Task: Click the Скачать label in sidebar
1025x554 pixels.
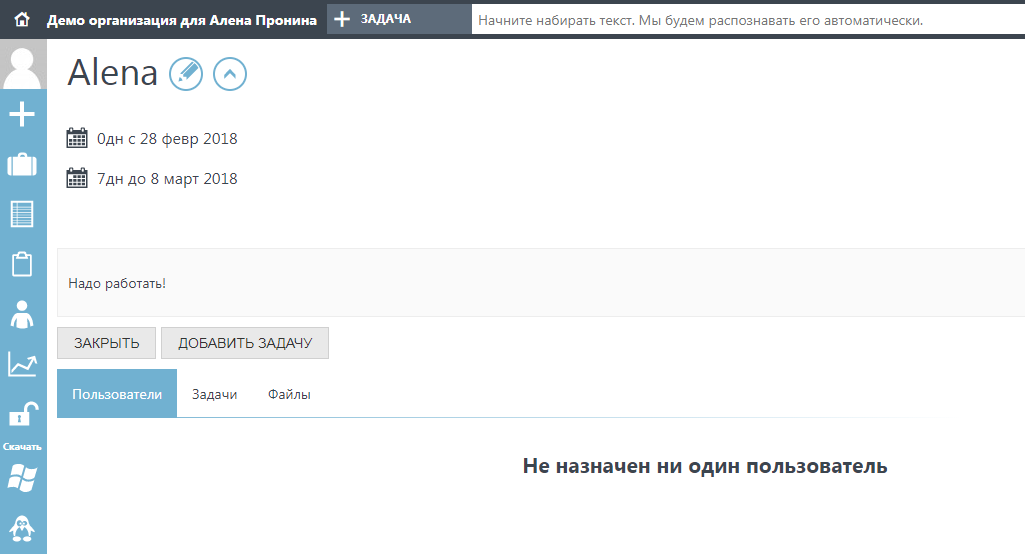Action: coord(22,447)
